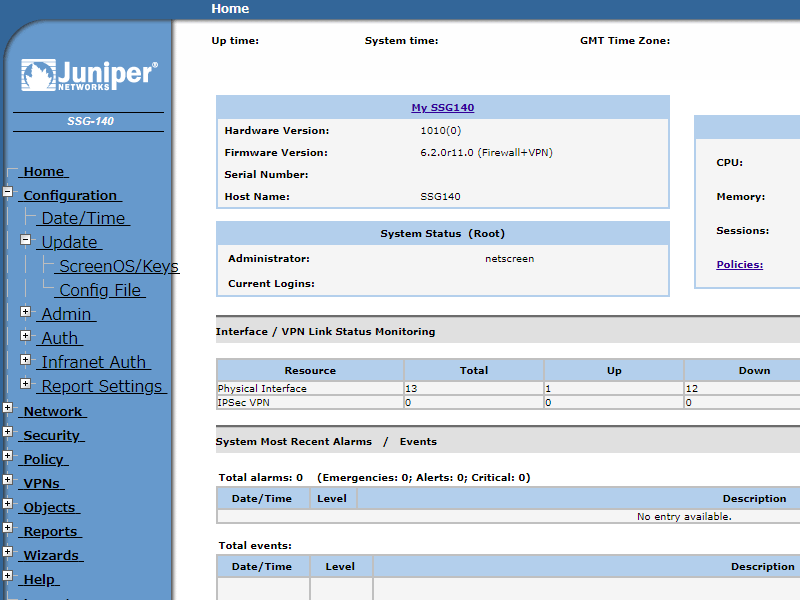Open the Home navigation link
The width and height of the screenshot is (800, 600).
[44, 171]
